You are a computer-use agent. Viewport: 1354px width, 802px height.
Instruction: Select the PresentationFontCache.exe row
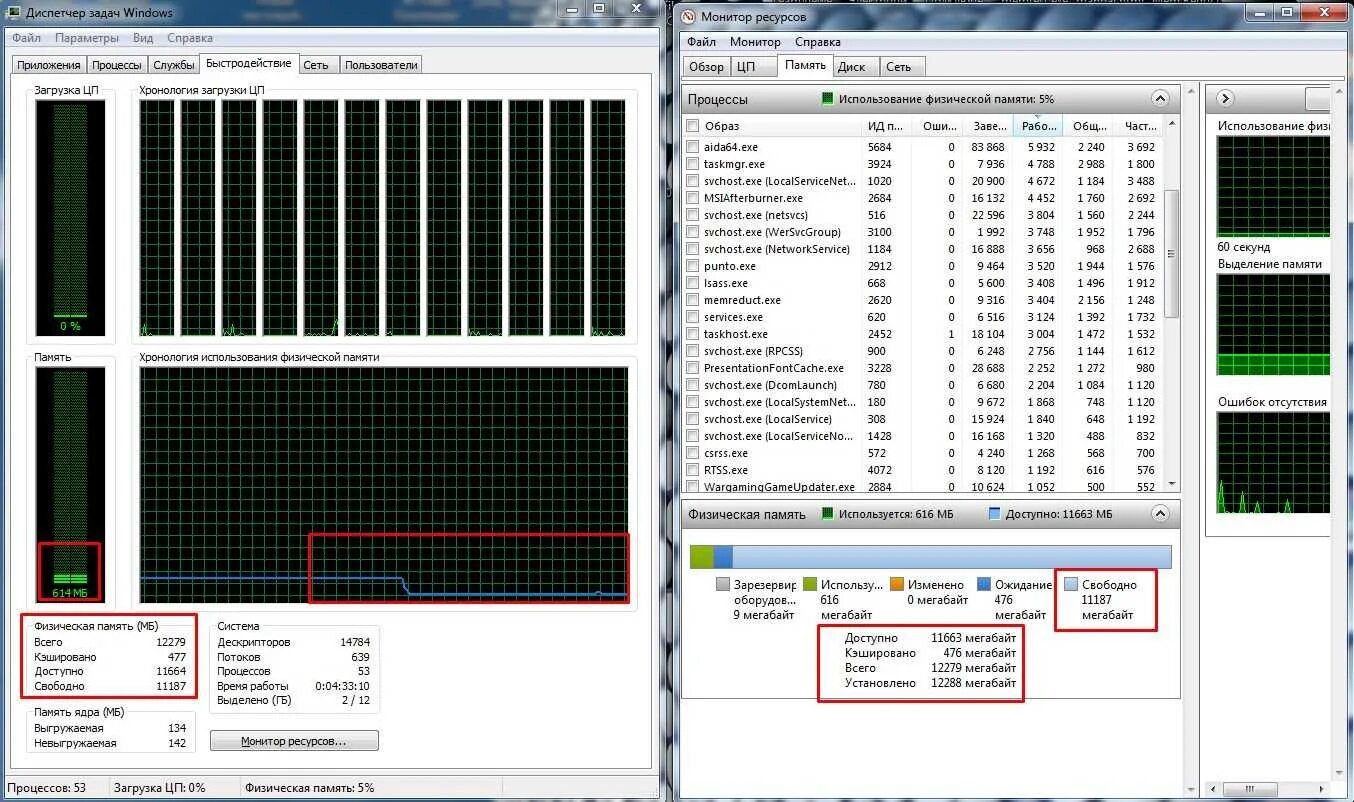click(921, 368)
